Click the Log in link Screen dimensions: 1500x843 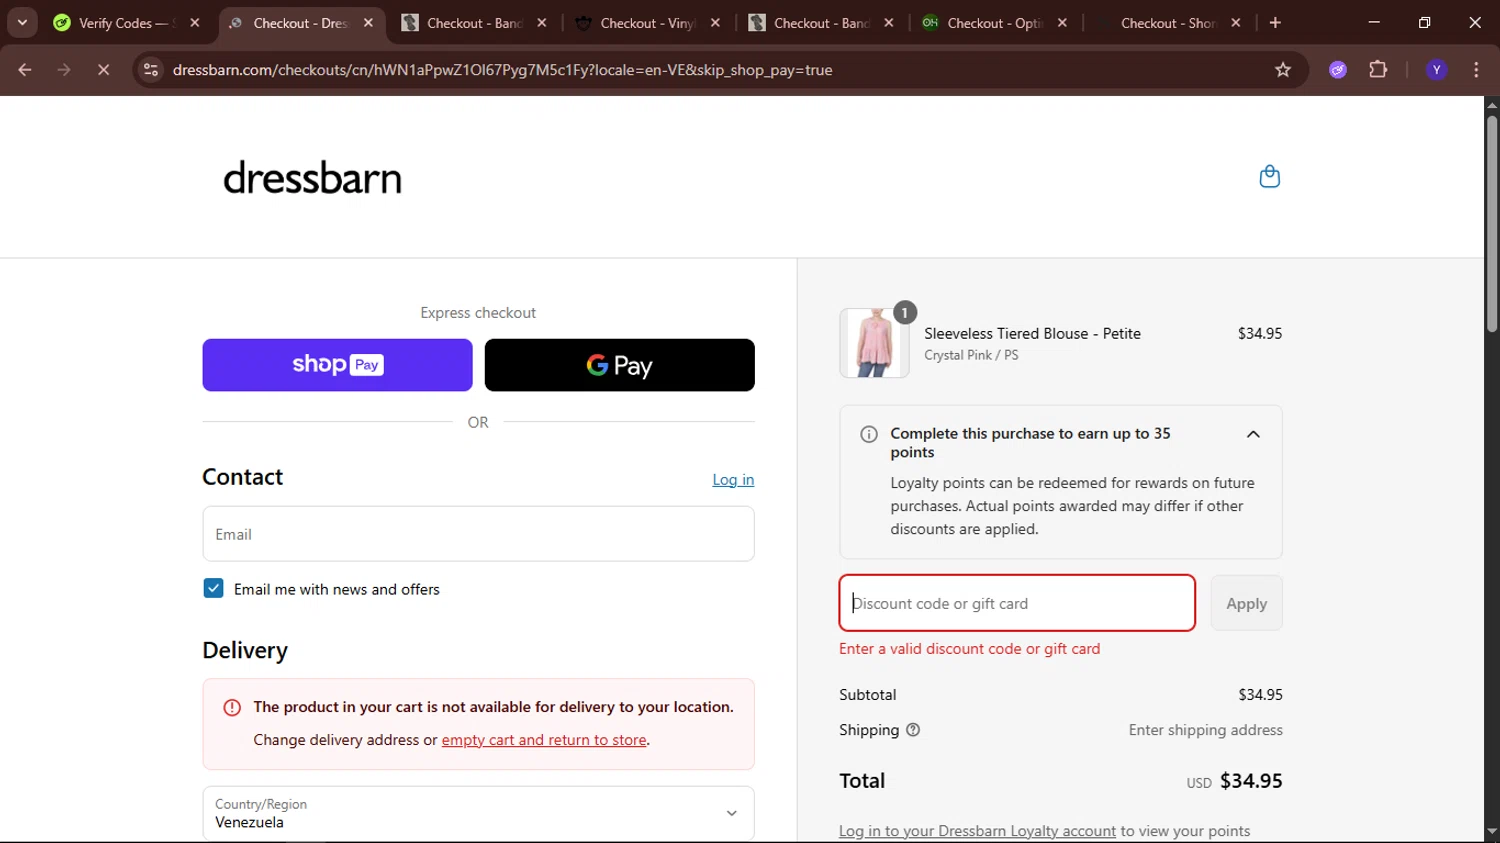point(733,480)
